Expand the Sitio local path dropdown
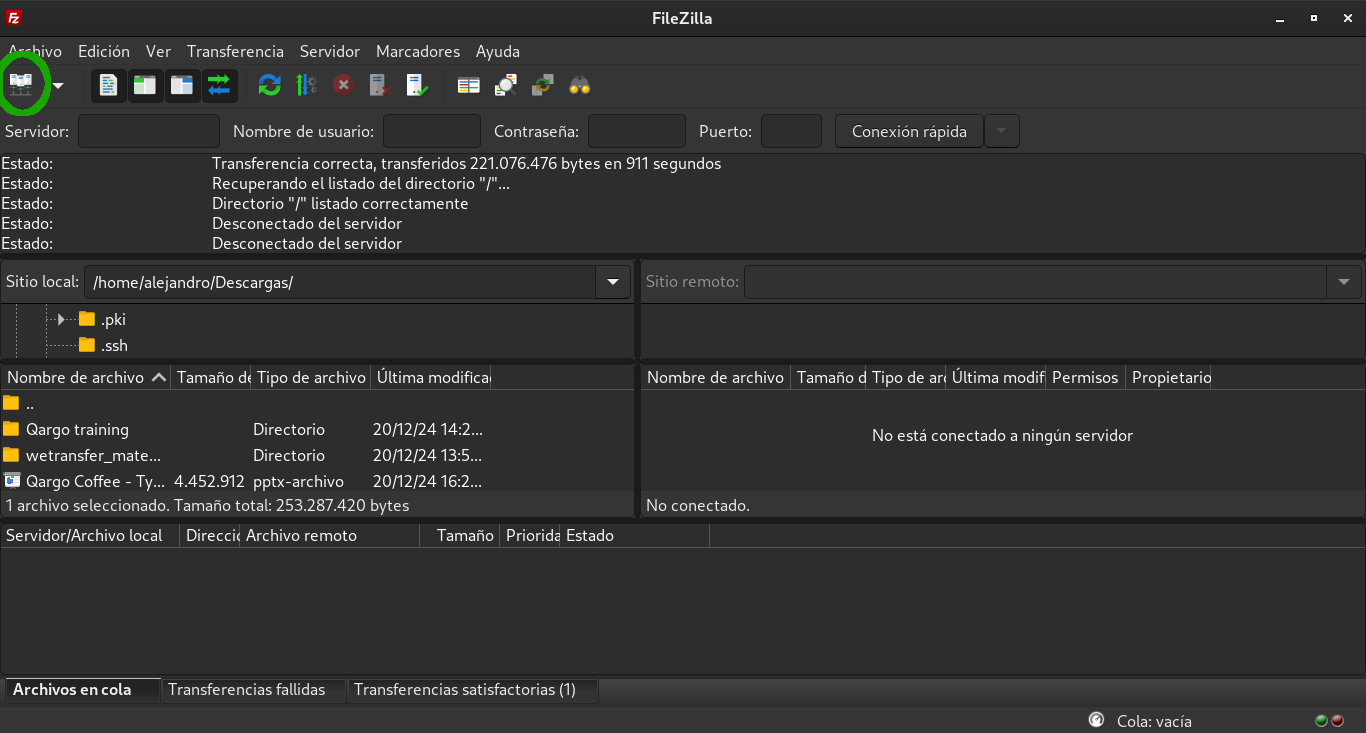 pos(613,282)
